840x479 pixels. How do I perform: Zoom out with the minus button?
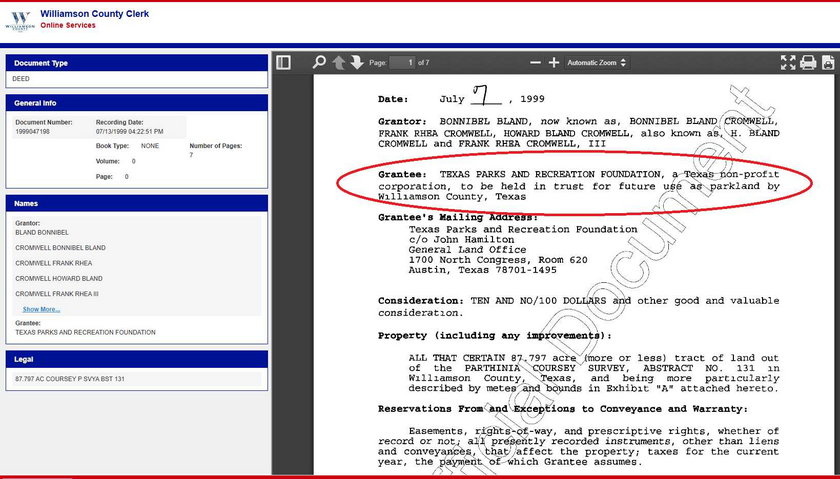(x=535, y=63)
